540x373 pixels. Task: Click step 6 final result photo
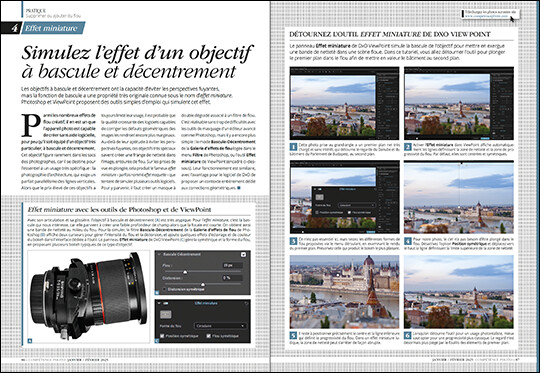coord(459,292)
